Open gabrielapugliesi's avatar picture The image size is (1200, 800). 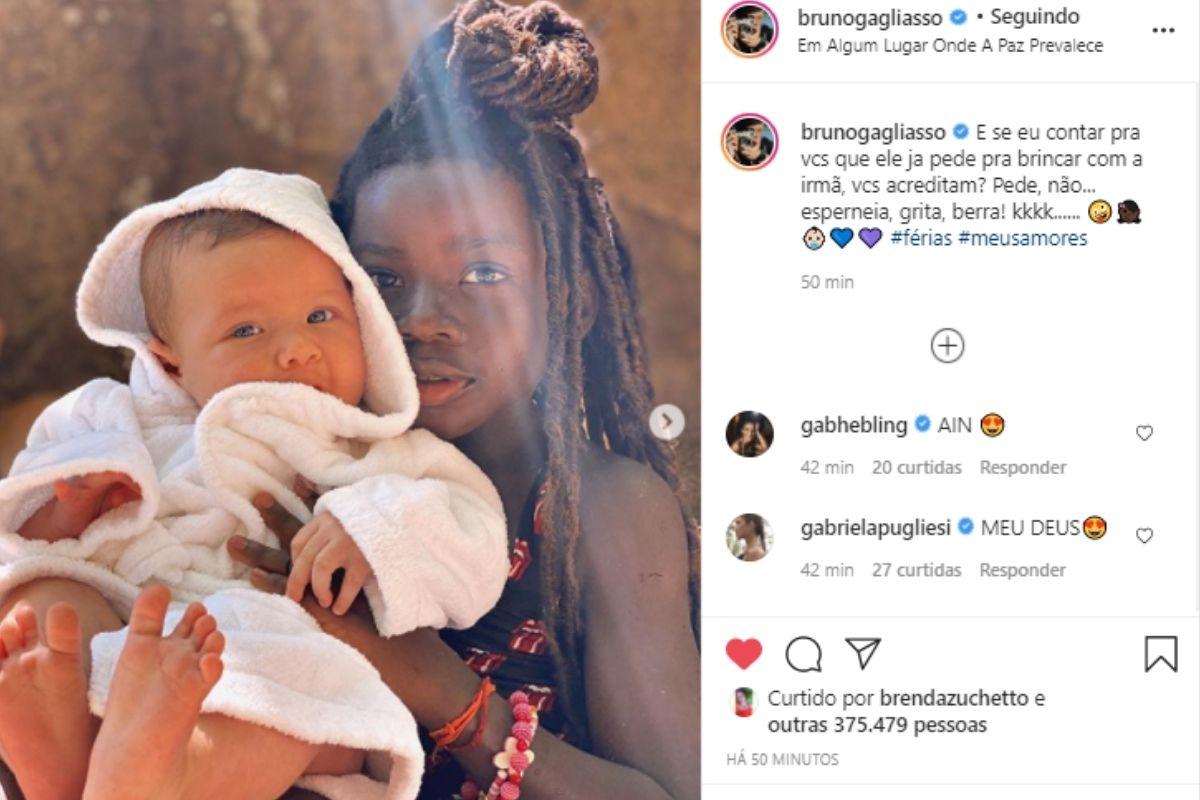tap(749, 537)
